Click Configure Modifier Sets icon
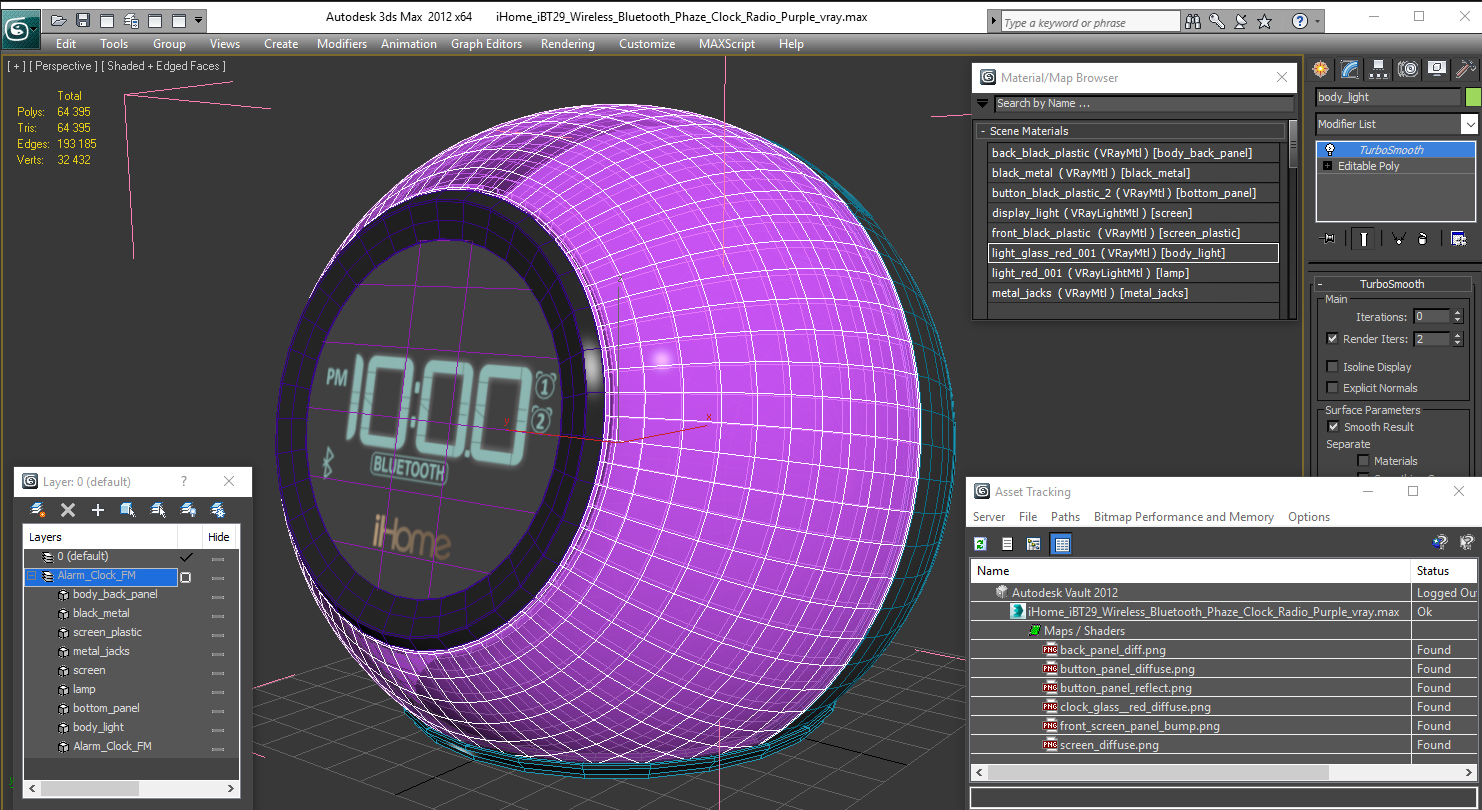The image size is (1482, 810). coord(1458,238)
